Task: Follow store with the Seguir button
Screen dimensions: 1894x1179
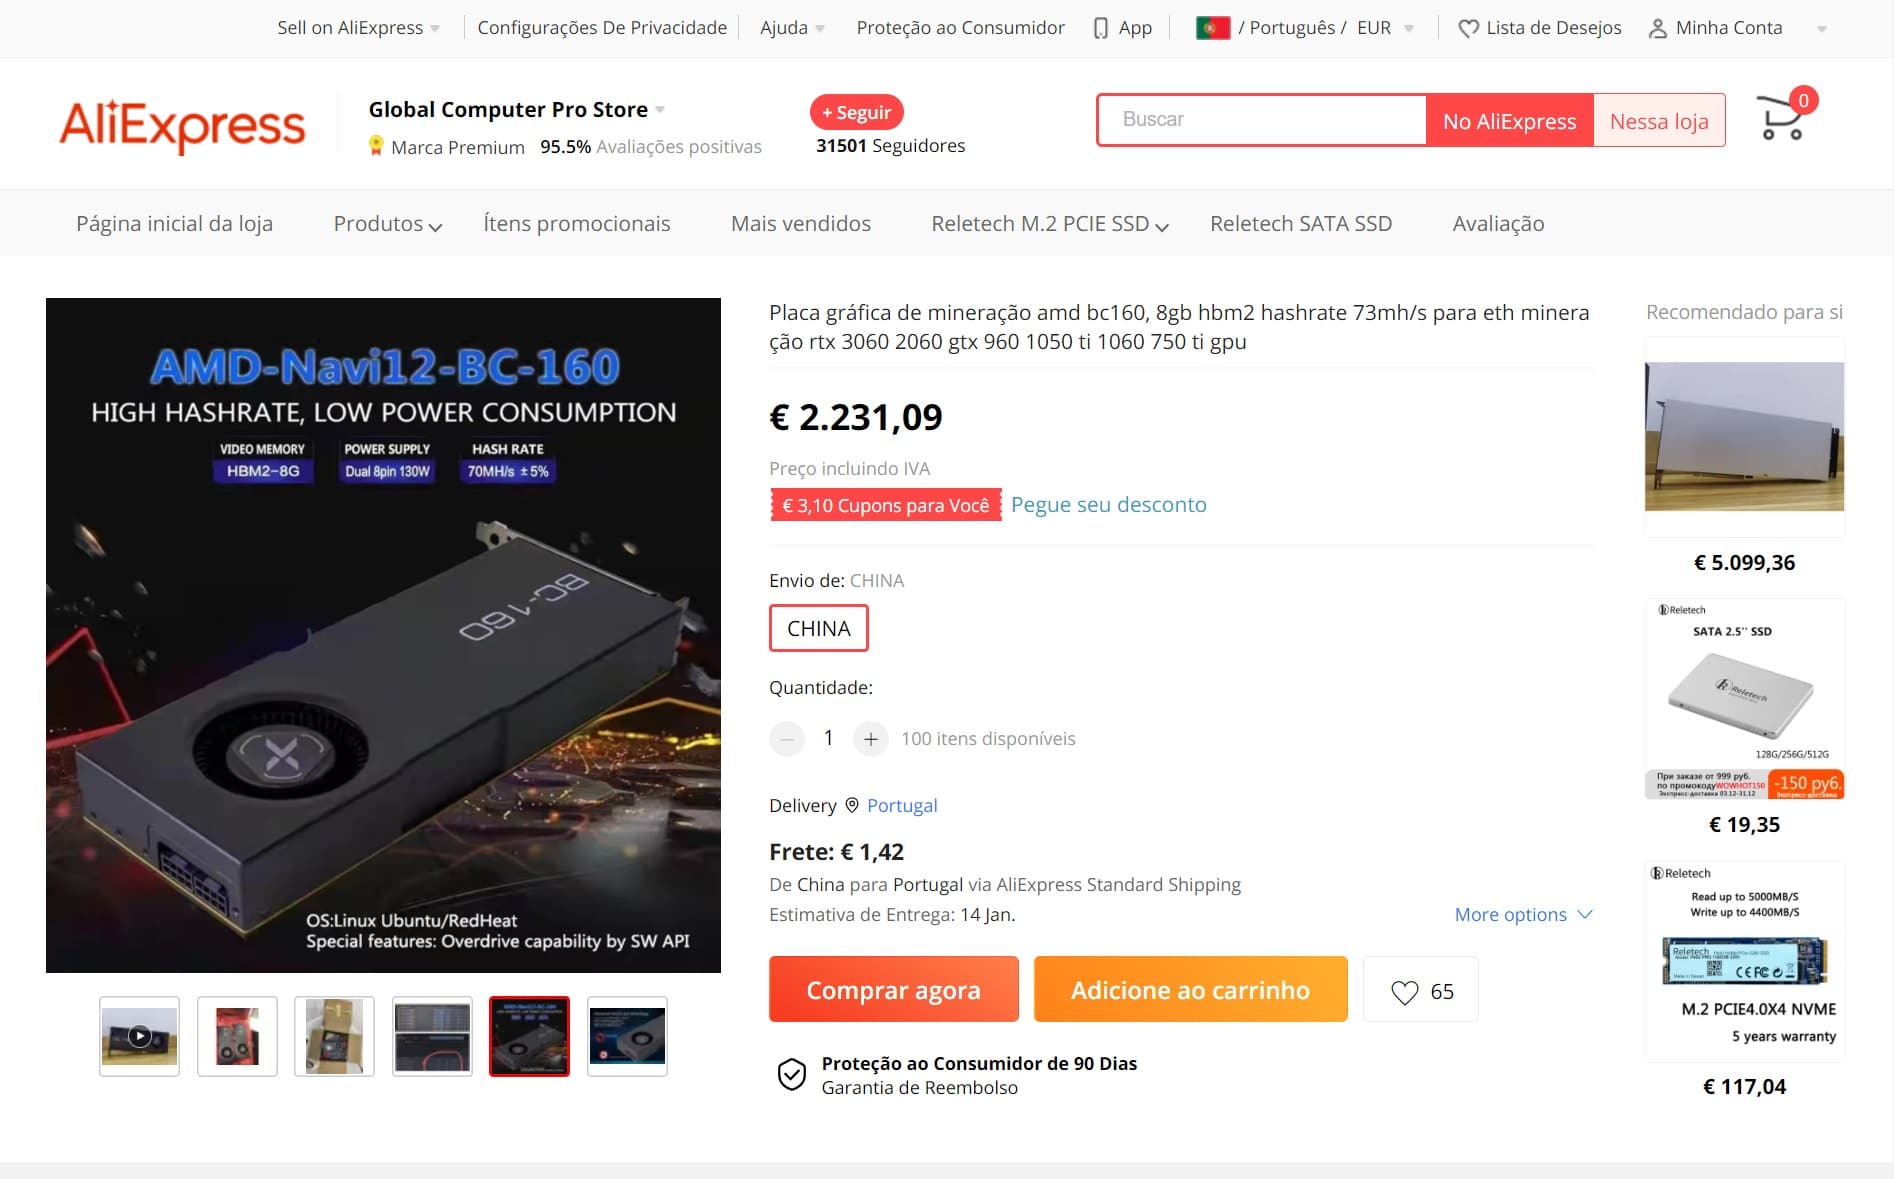Action: tap(856, 112)
